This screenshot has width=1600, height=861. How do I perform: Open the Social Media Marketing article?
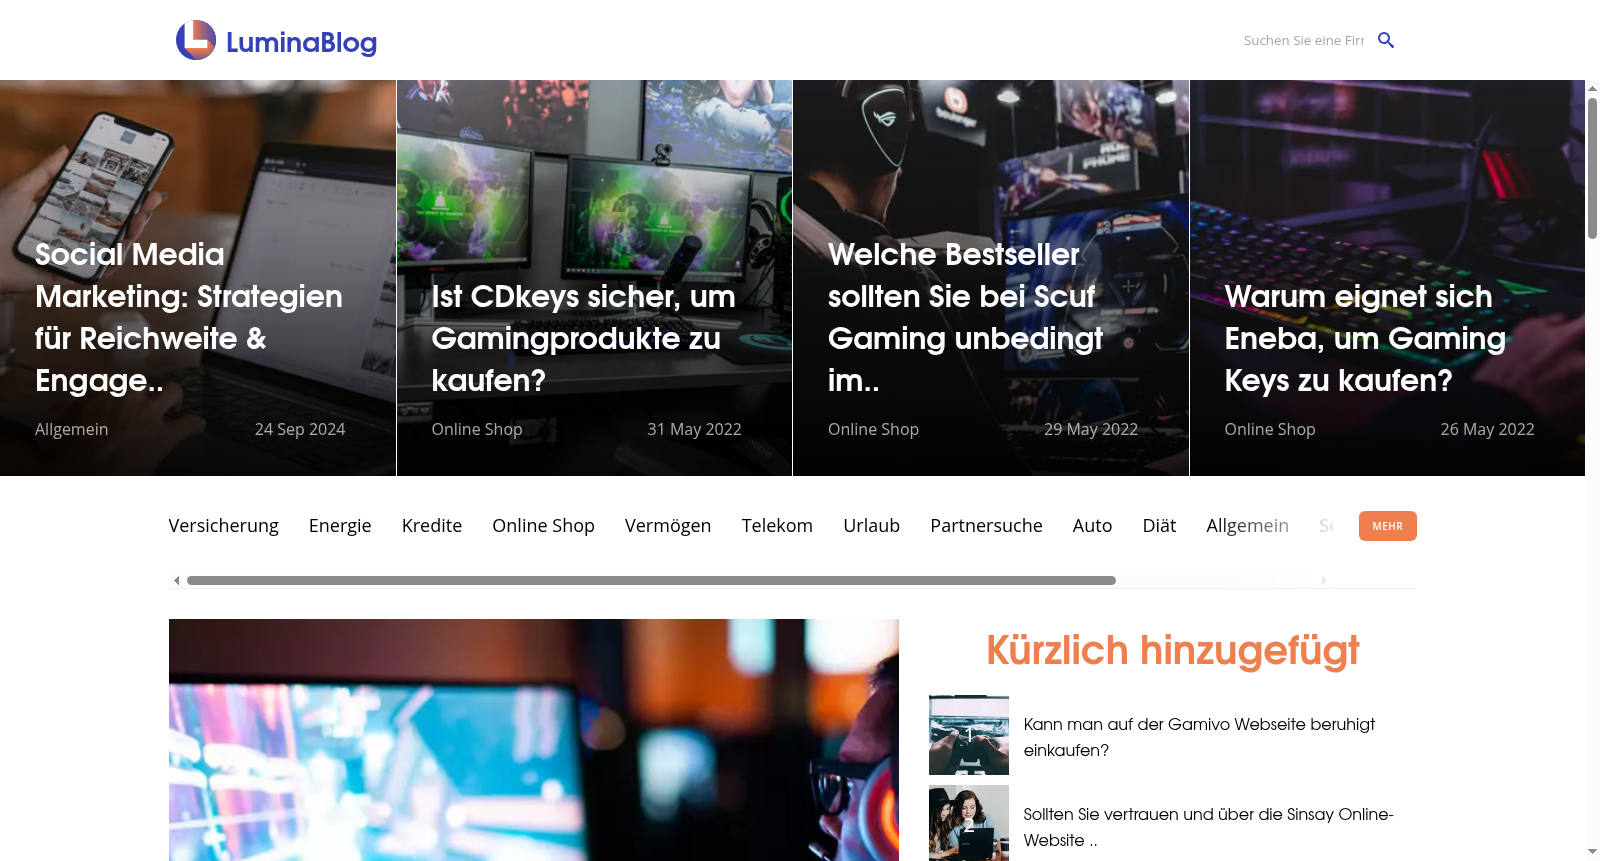click(x=189, y=317)
